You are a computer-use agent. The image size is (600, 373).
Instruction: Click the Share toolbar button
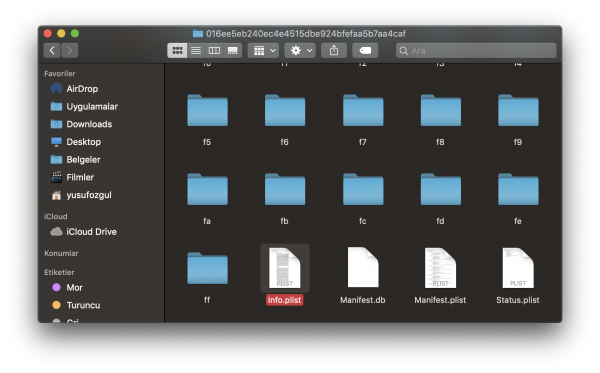(x=334, y=50)
